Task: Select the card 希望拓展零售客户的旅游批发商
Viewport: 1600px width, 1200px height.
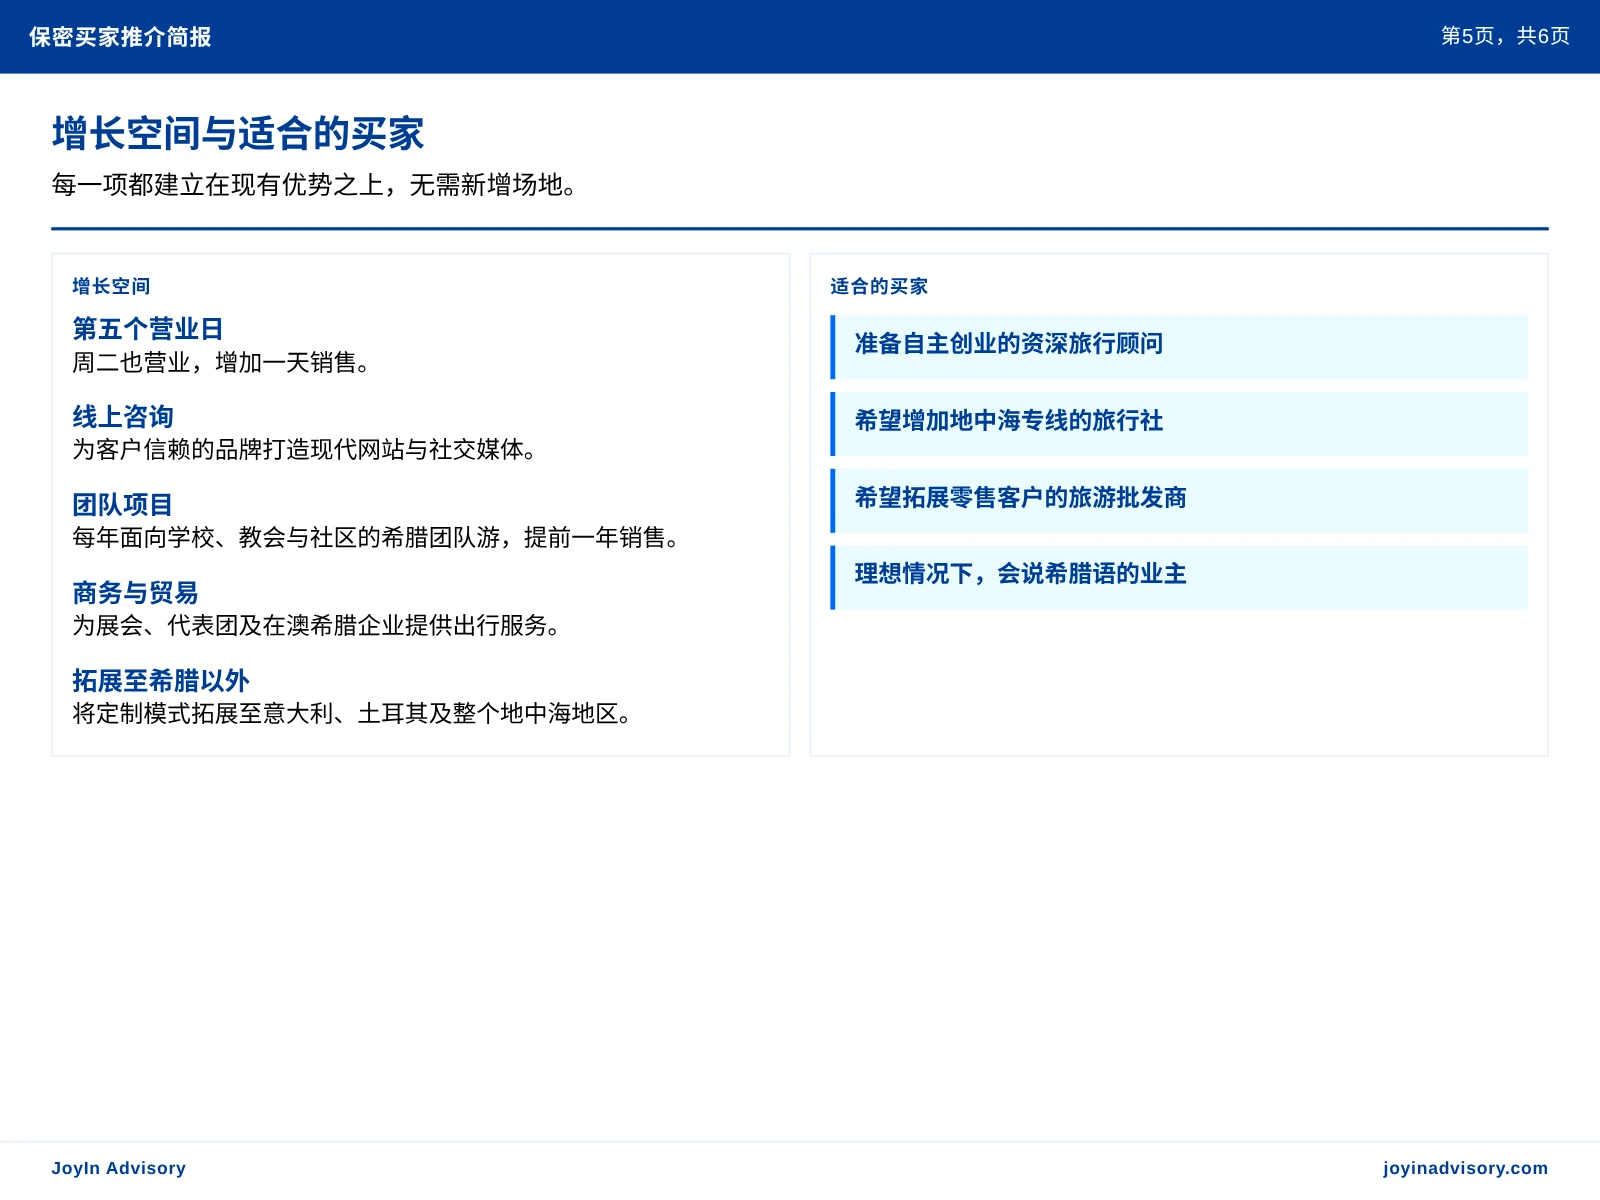Action: click(1179, 500)
